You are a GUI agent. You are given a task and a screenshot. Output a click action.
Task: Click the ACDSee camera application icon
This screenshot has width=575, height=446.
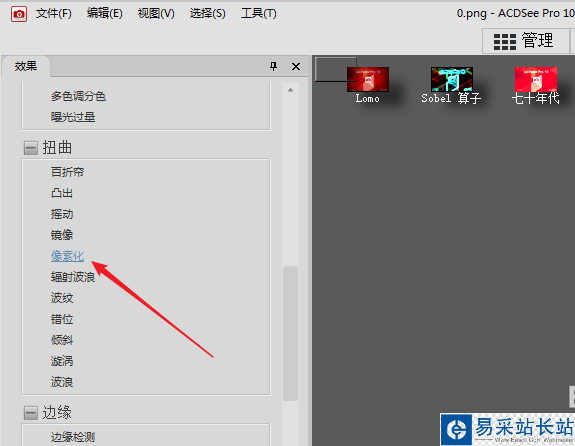pos(19,14)
